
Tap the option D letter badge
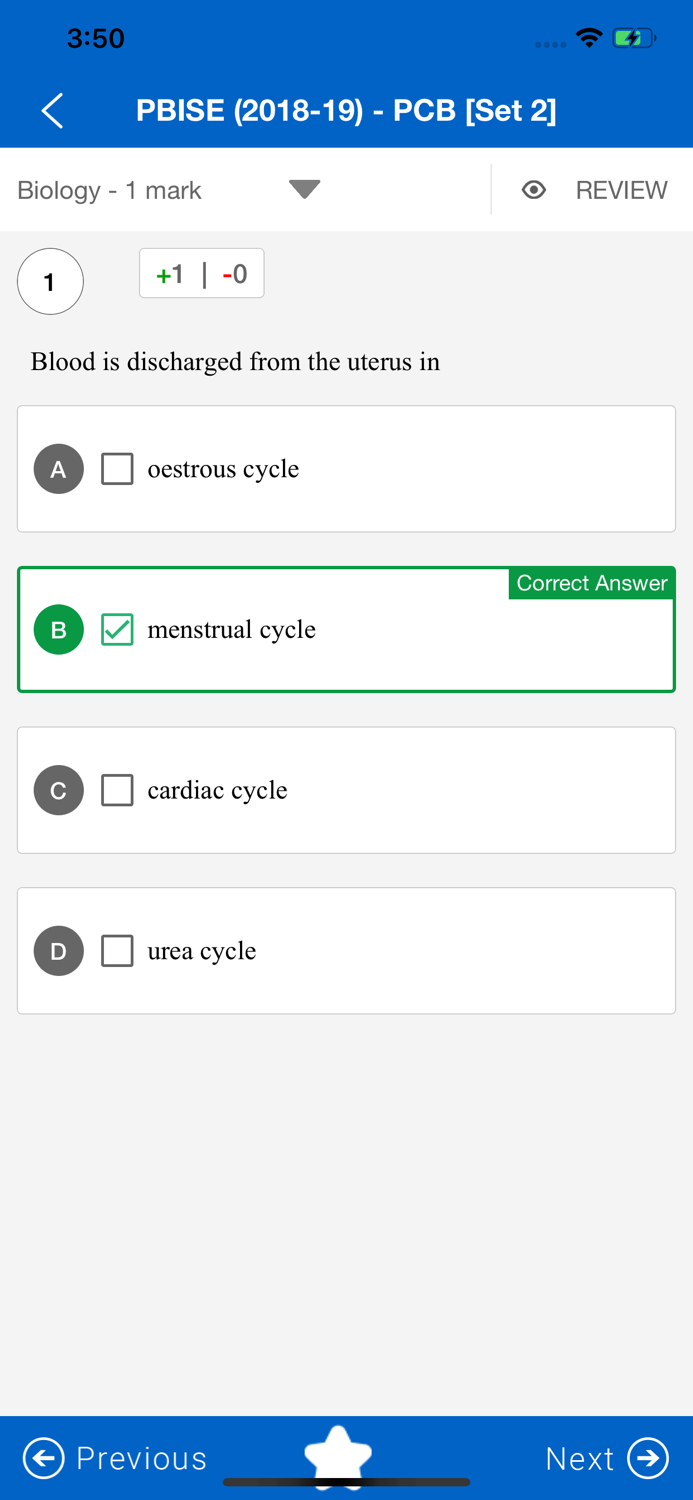[59, 951]
